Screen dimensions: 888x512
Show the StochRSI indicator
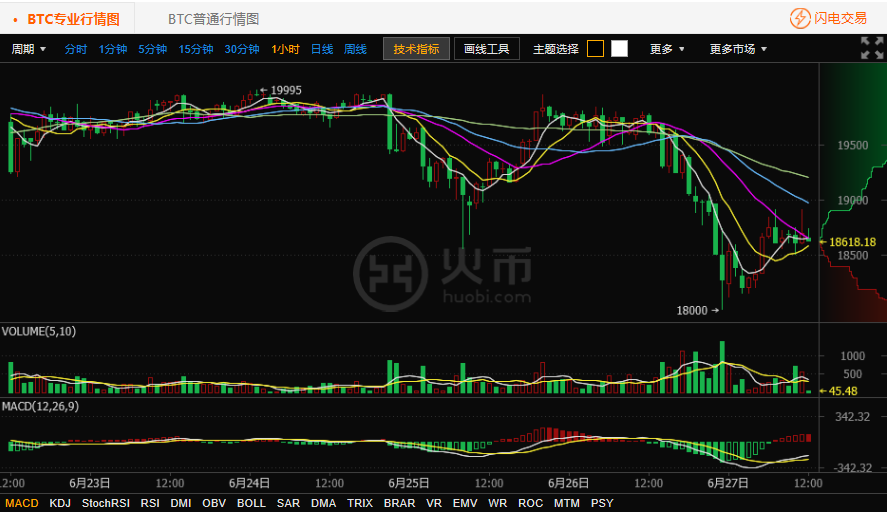[105, 503]
